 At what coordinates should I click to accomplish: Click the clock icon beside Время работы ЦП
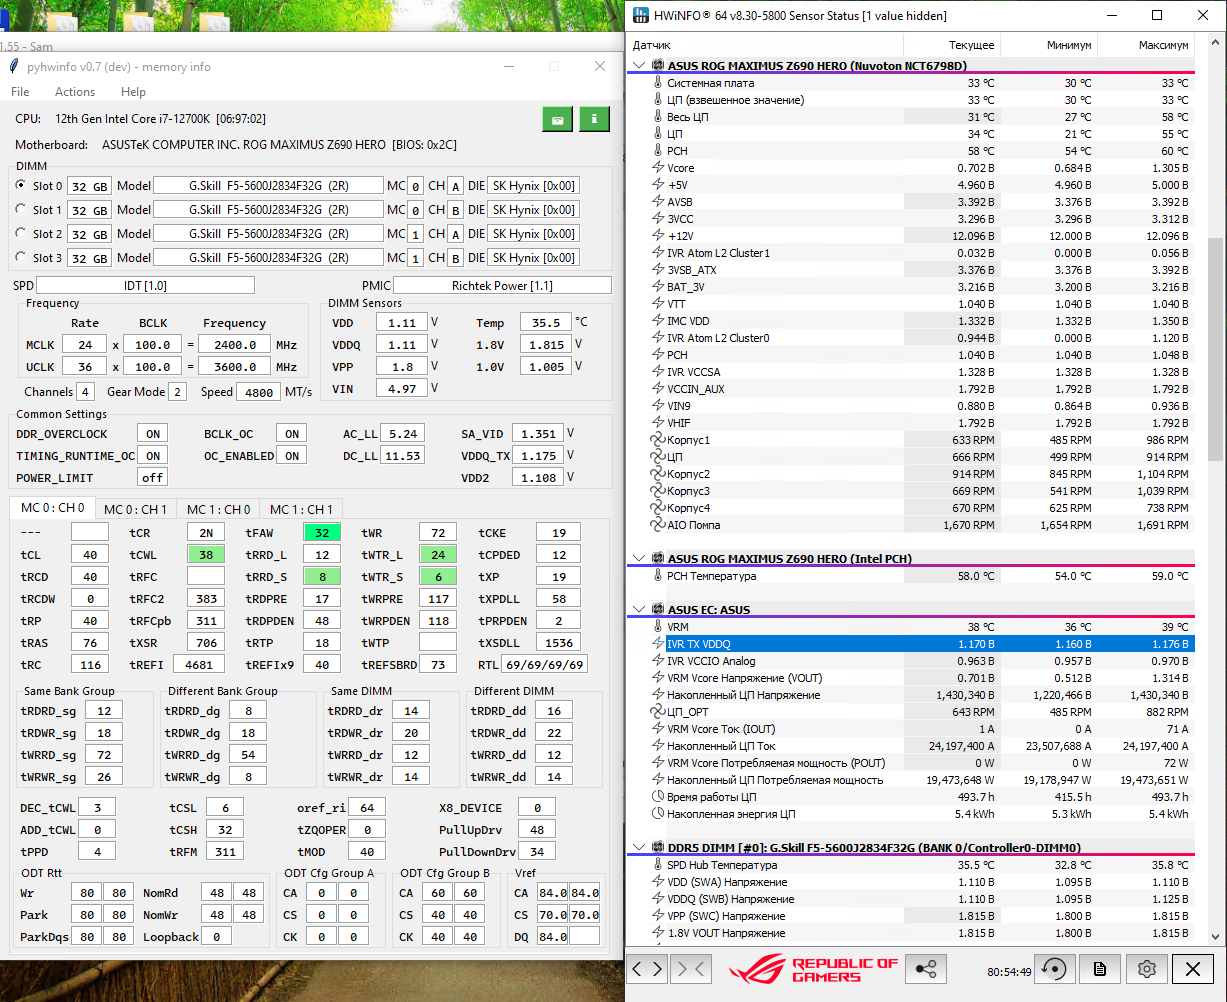tap(657, 797)
